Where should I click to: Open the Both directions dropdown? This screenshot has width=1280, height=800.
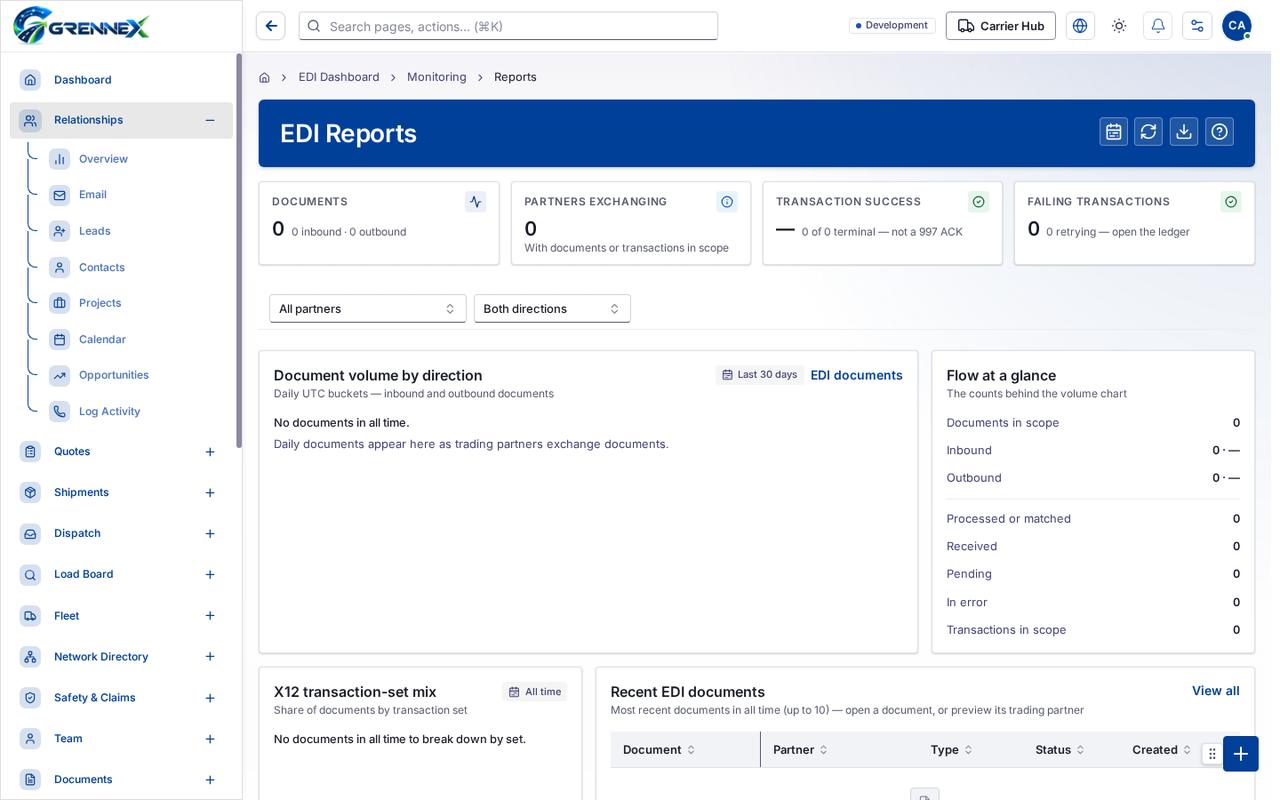coord(552,309)
